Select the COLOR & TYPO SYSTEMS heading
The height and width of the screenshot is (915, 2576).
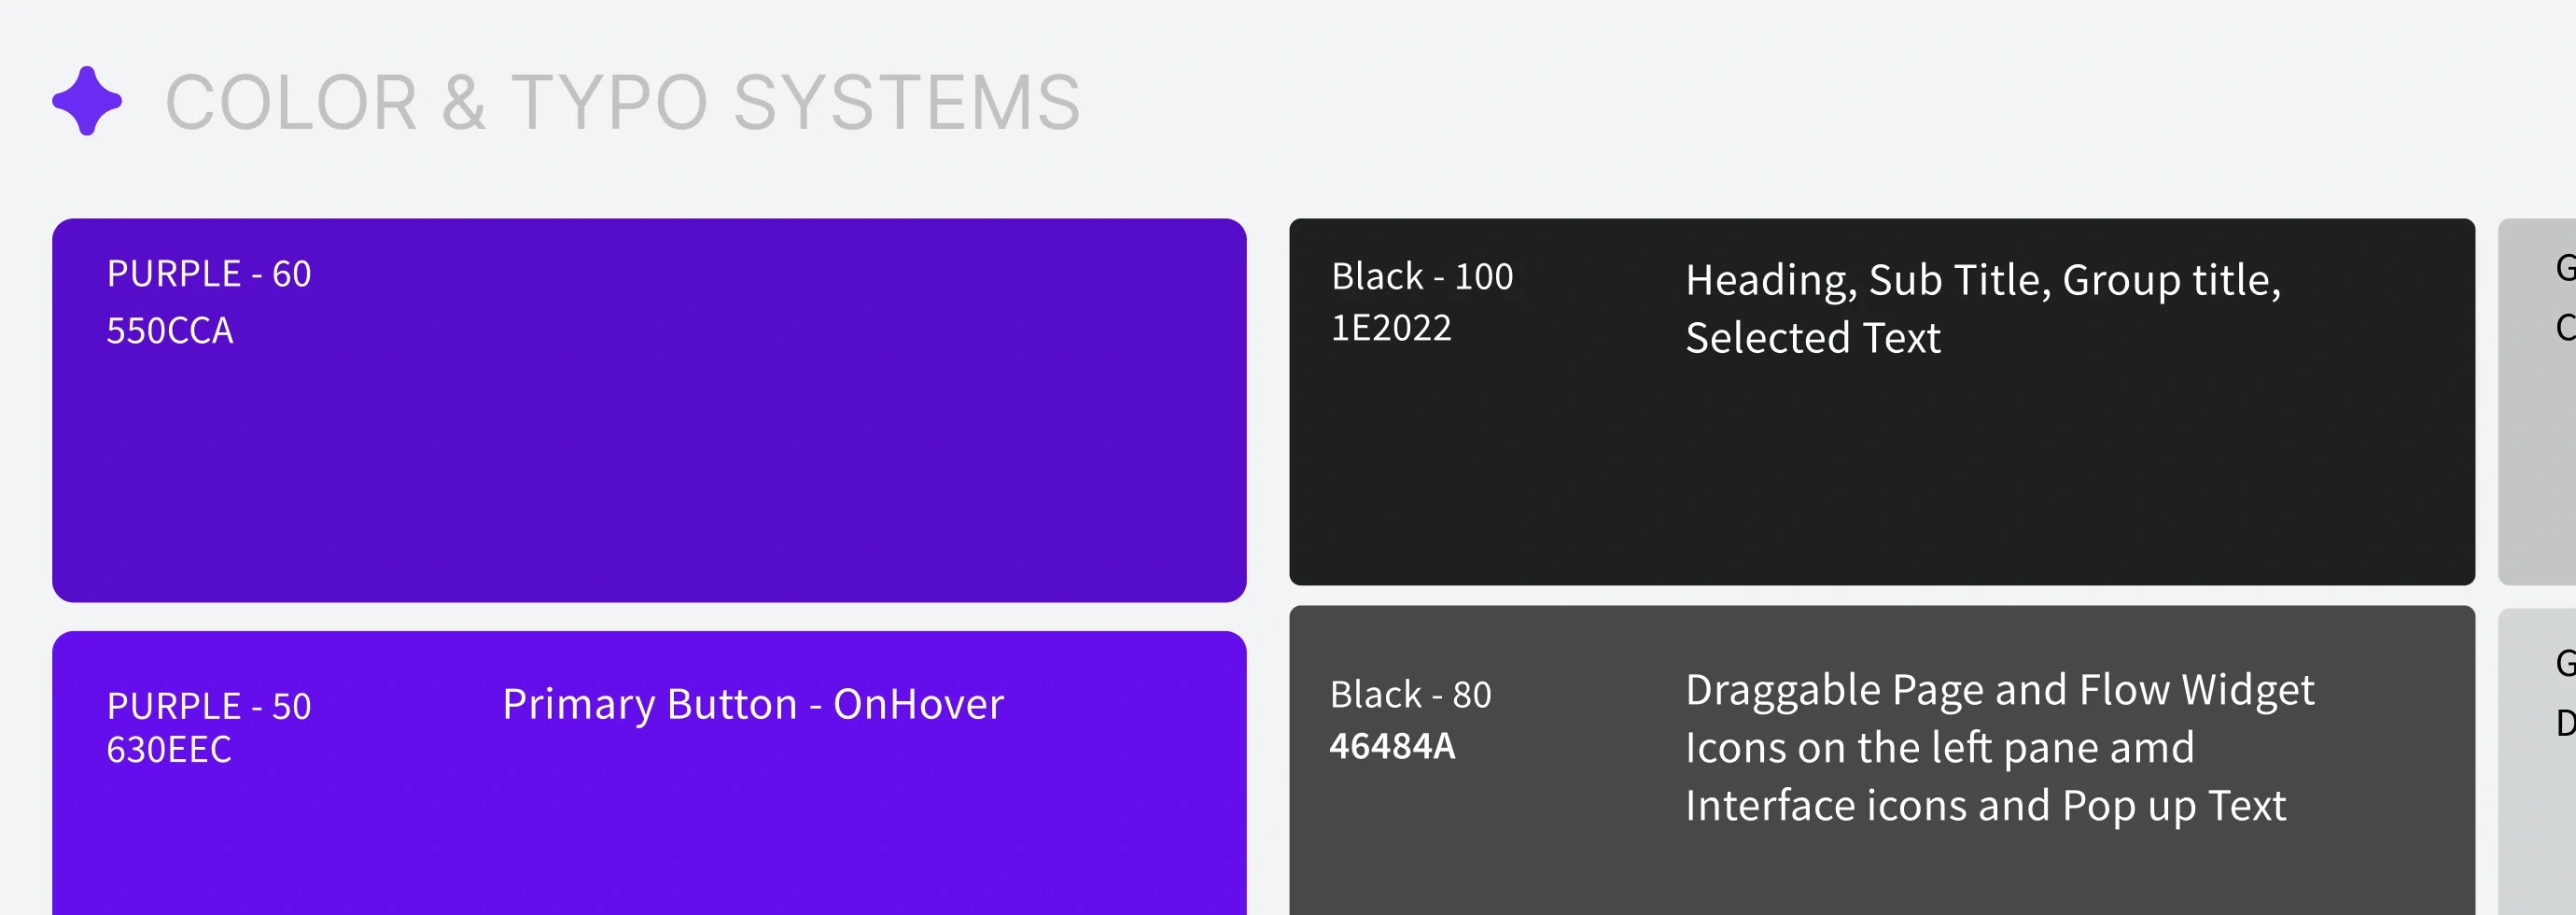(x=622, y=102)
